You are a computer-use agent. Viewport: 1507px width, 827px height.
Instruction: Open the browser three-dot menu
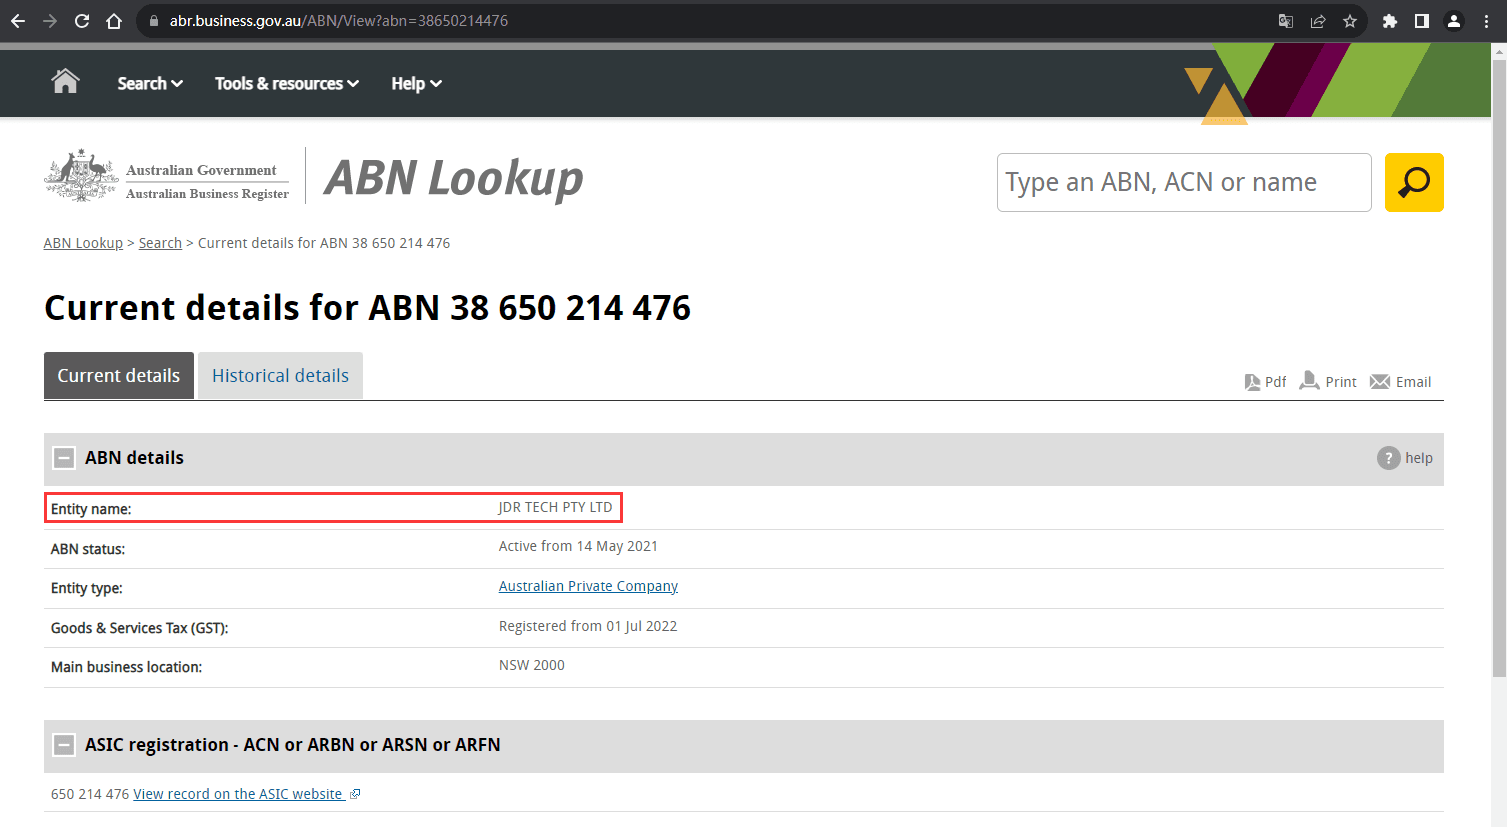click(x=1487, y=21)
